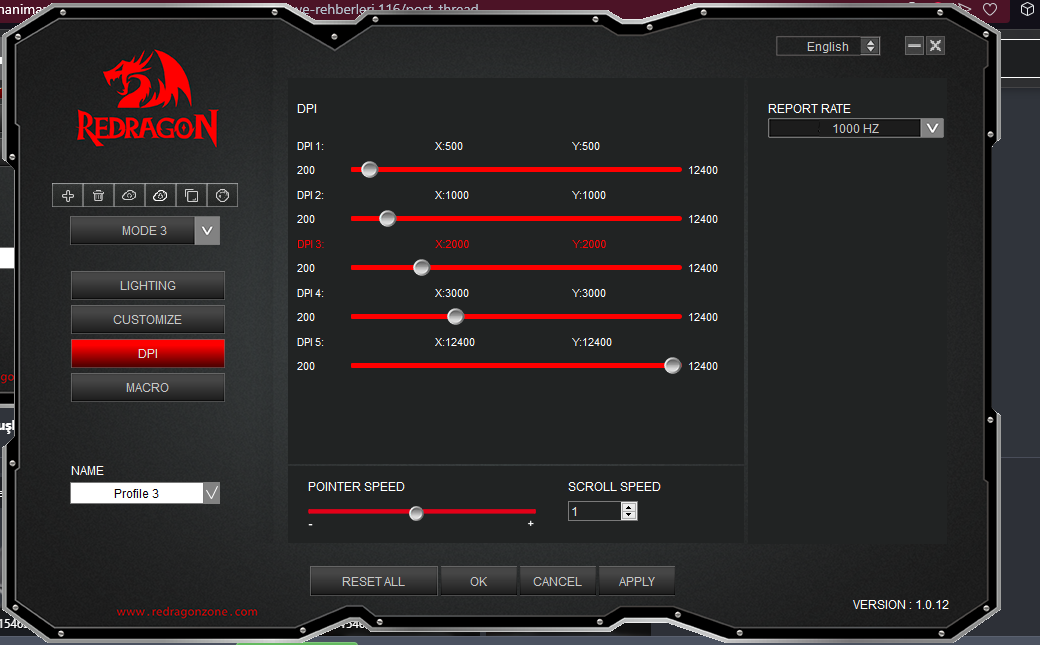This screenshot has width=1040, height=645.
Task: Minimize the Redragon window
Action: click(x=914, y=46)
